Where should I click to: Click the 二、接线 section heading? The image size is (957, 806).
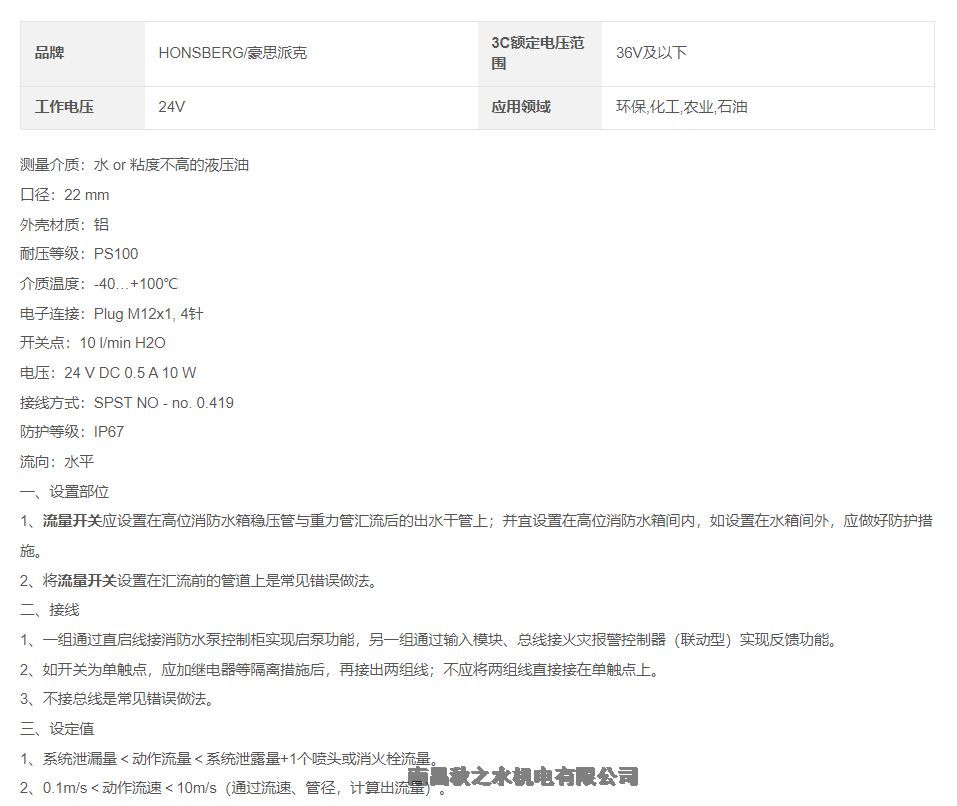coord(50,610)
